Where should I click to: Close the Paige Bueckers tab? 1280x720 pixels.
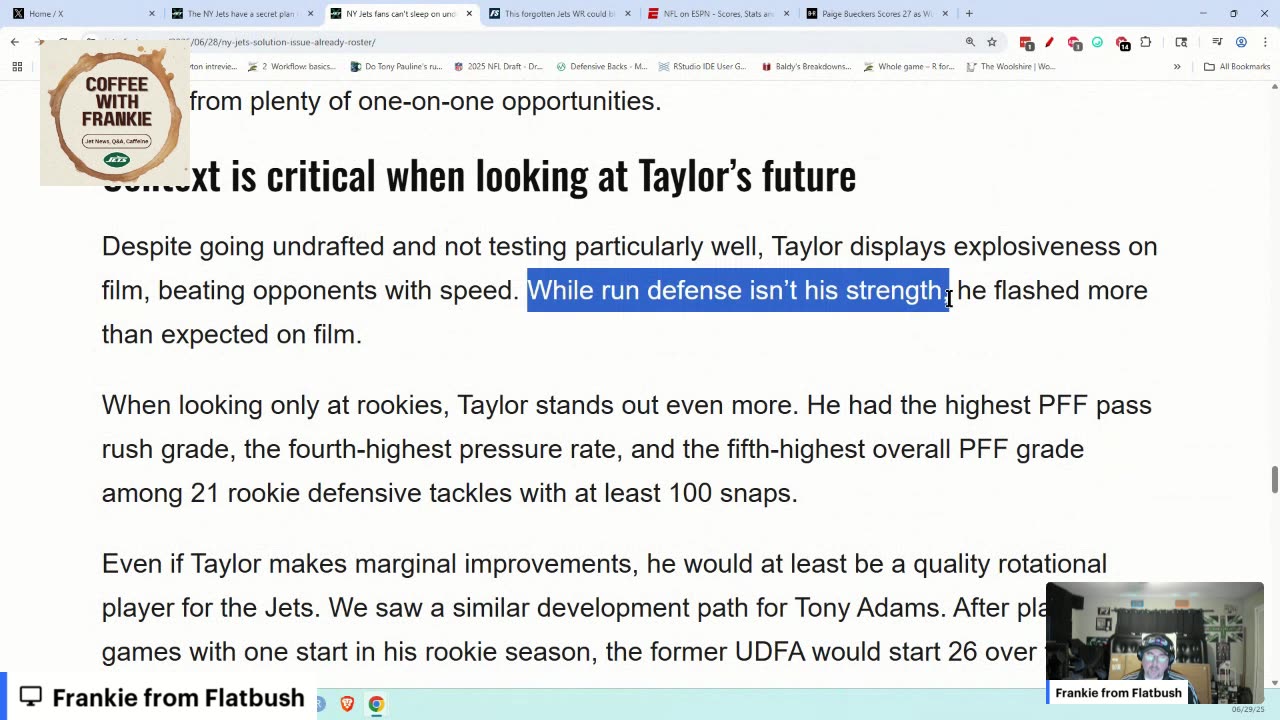[x=945, y=14]
